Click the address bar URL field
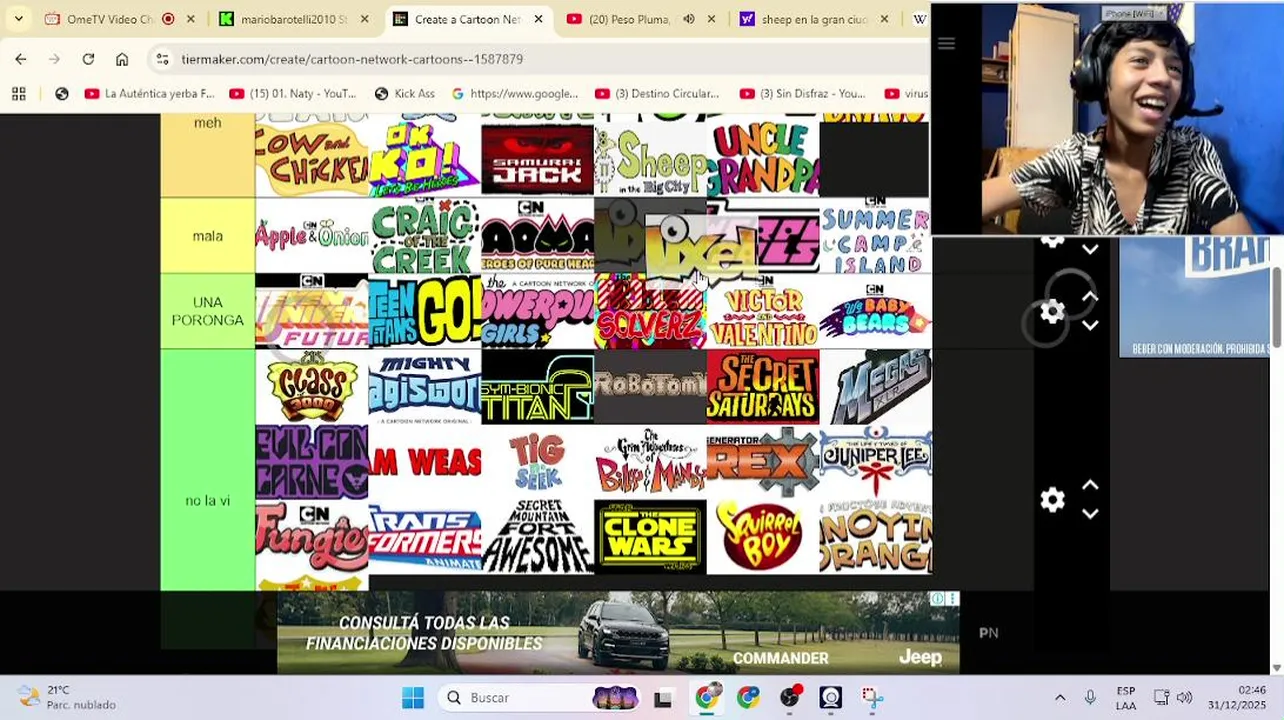 (x=540, y=59)
